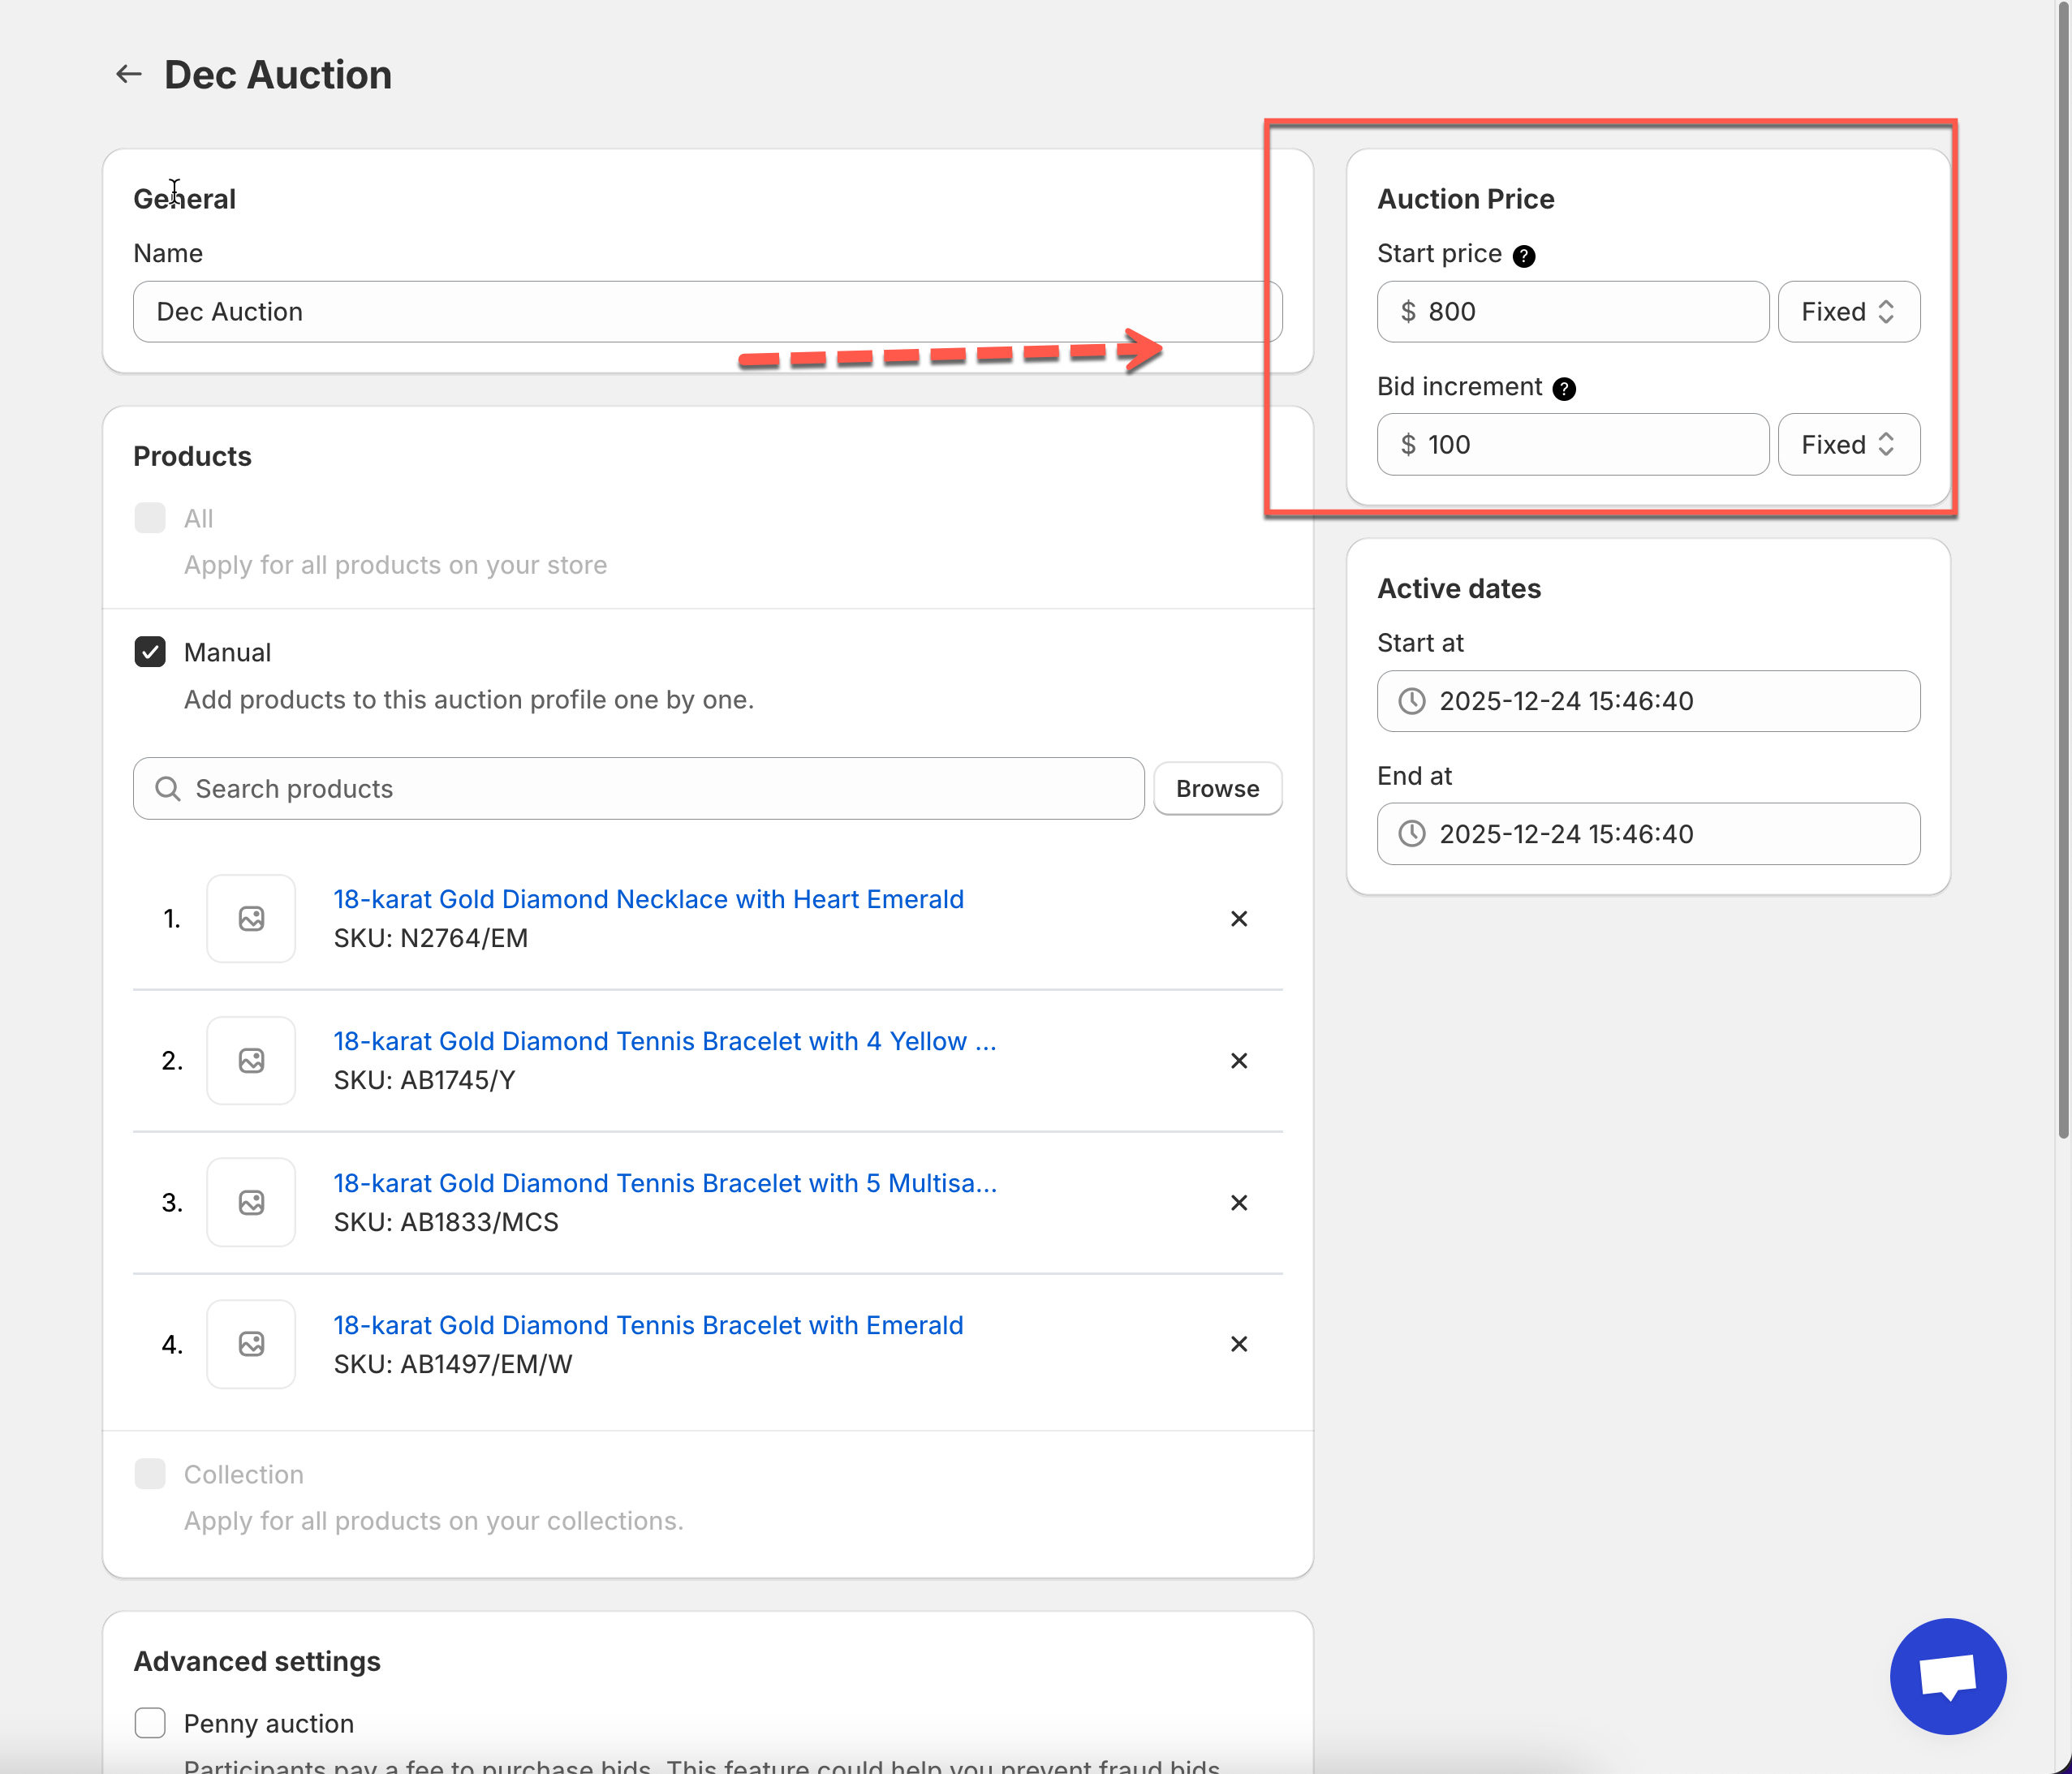Enable the Penny auction checkbox
Screen dimensions: 2072x1774
click(x=150, y=1723)
